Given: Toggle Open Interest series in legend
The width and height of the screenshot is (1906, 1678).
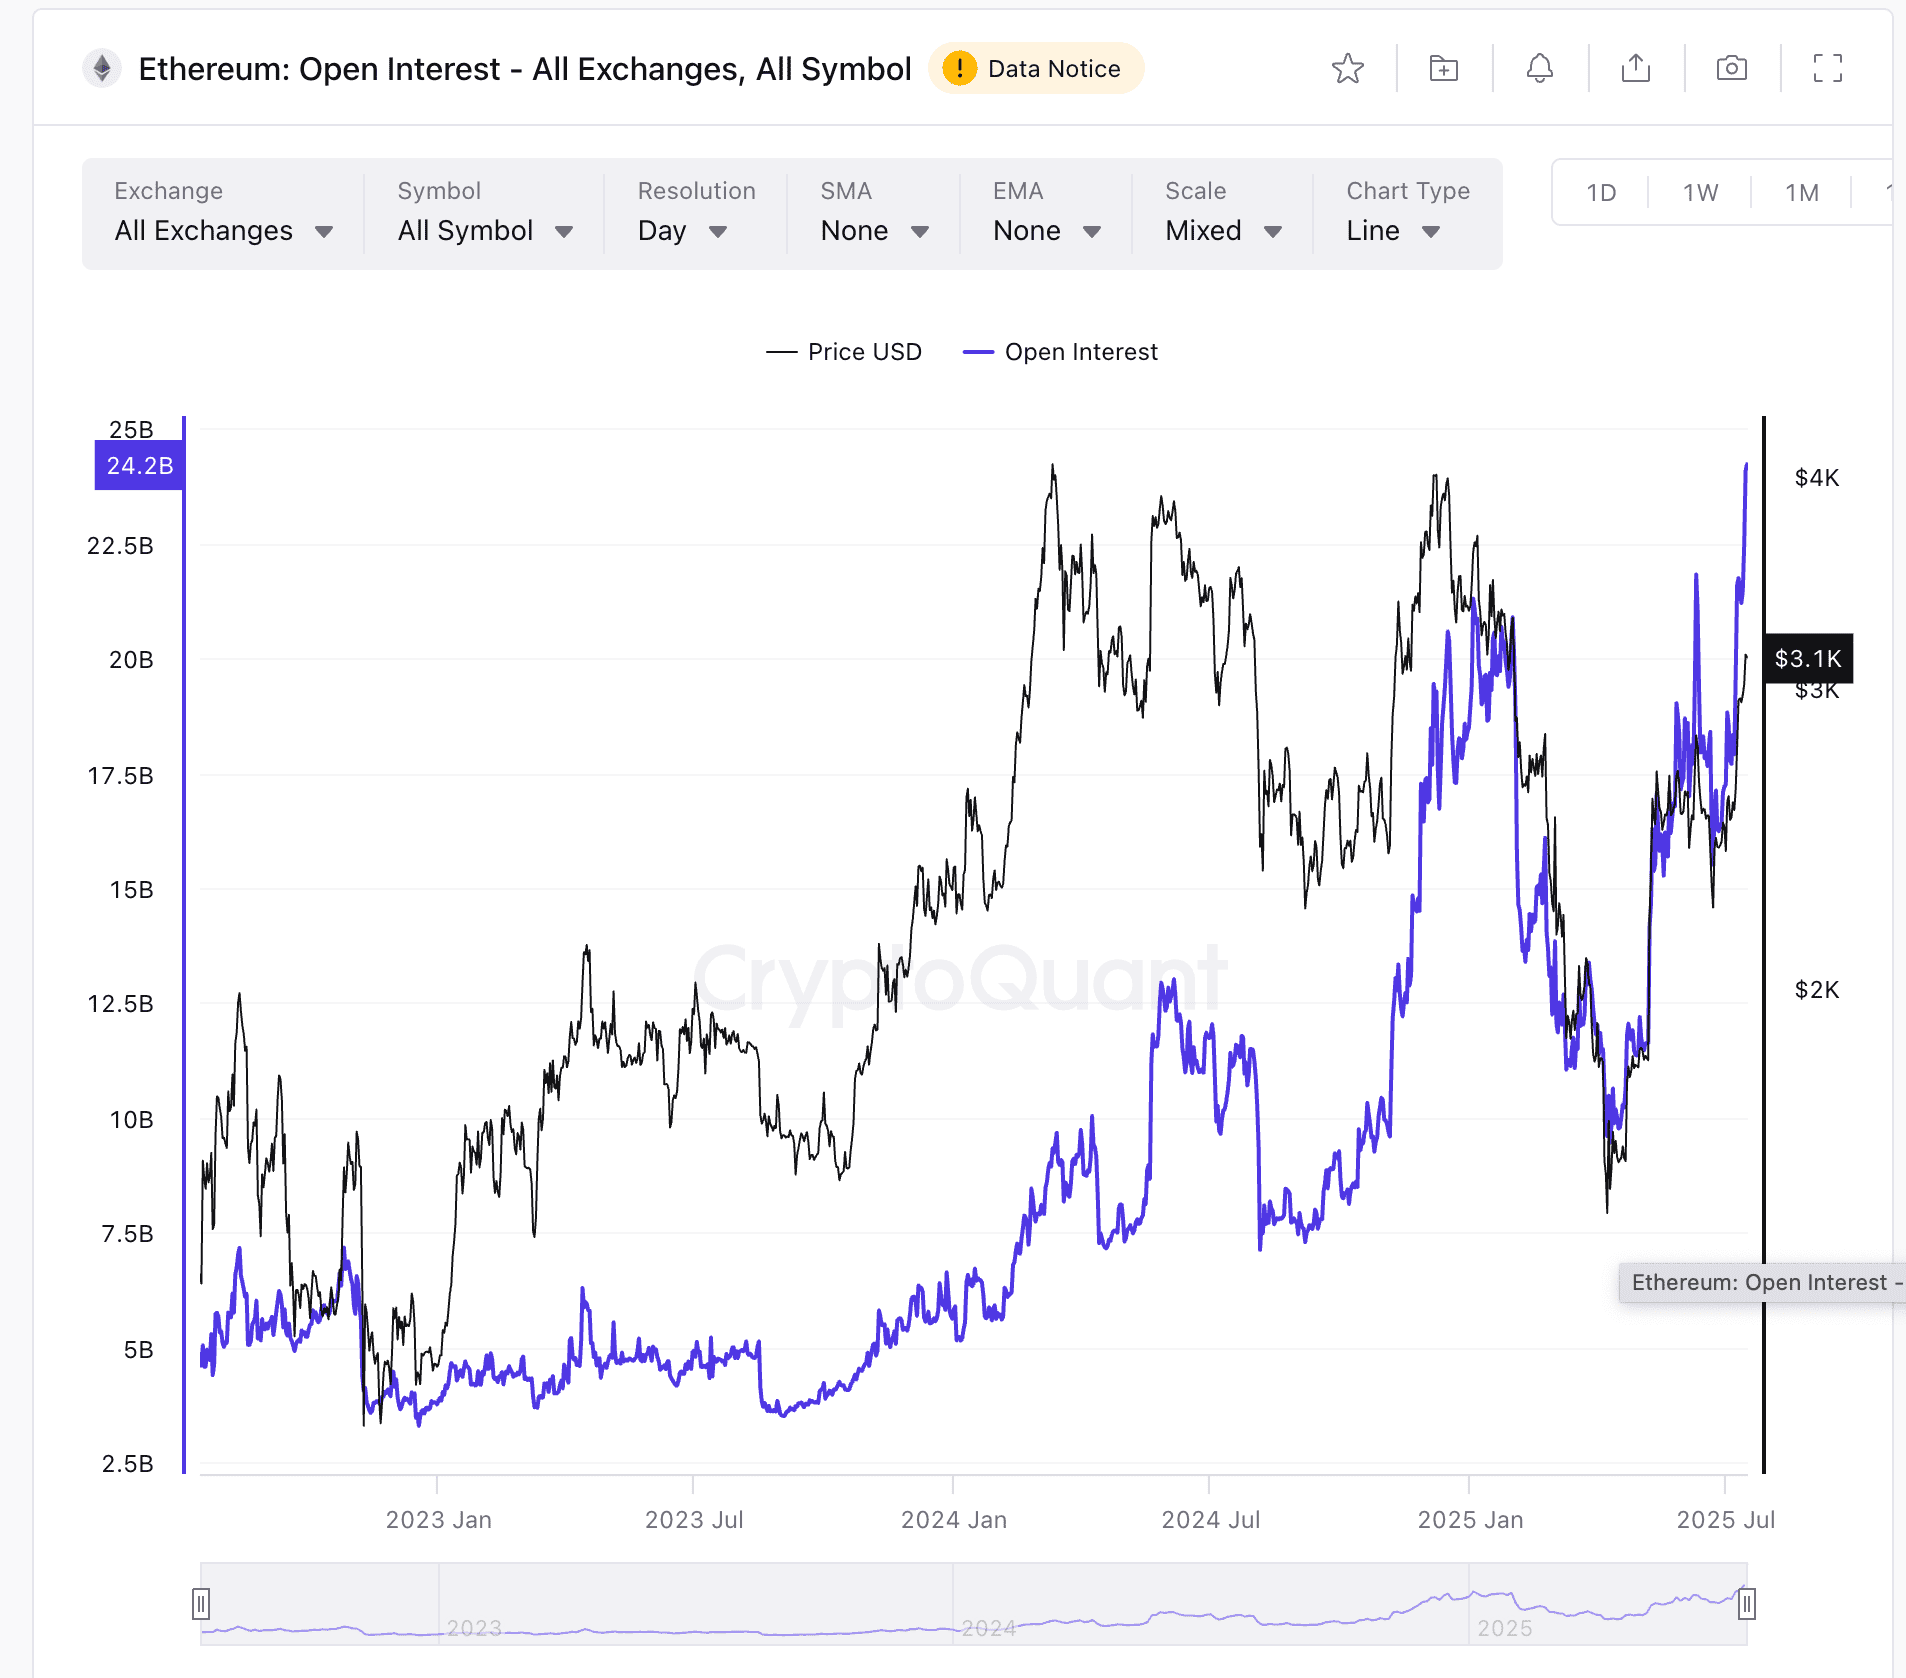Looking at the screenshot, I should 1060,352.
